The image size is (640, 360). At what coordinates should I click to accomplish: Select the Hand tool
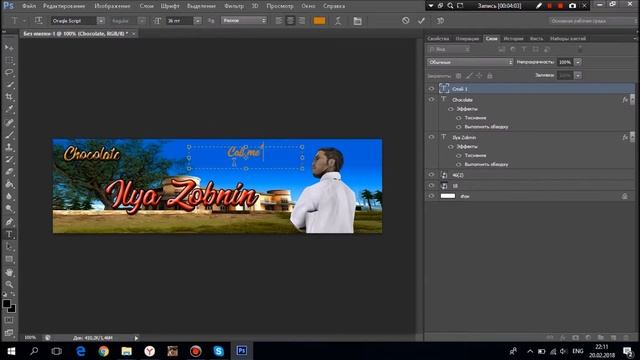[x=9, y=272]
